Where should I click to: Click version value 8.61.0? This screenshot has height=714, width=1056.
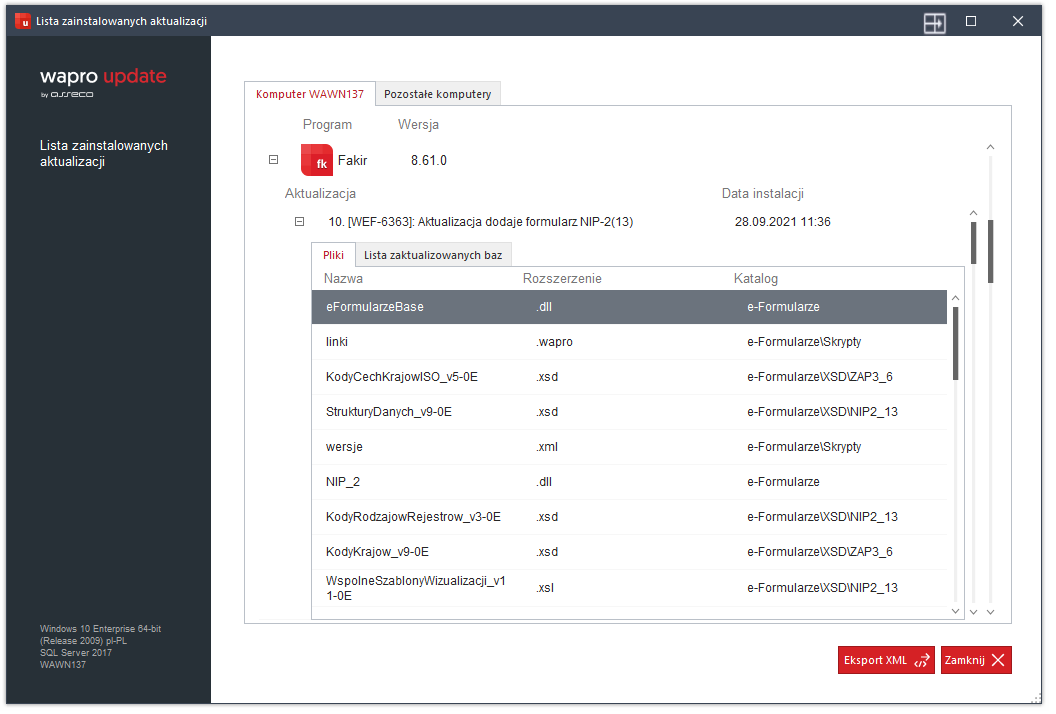point(429,160)
